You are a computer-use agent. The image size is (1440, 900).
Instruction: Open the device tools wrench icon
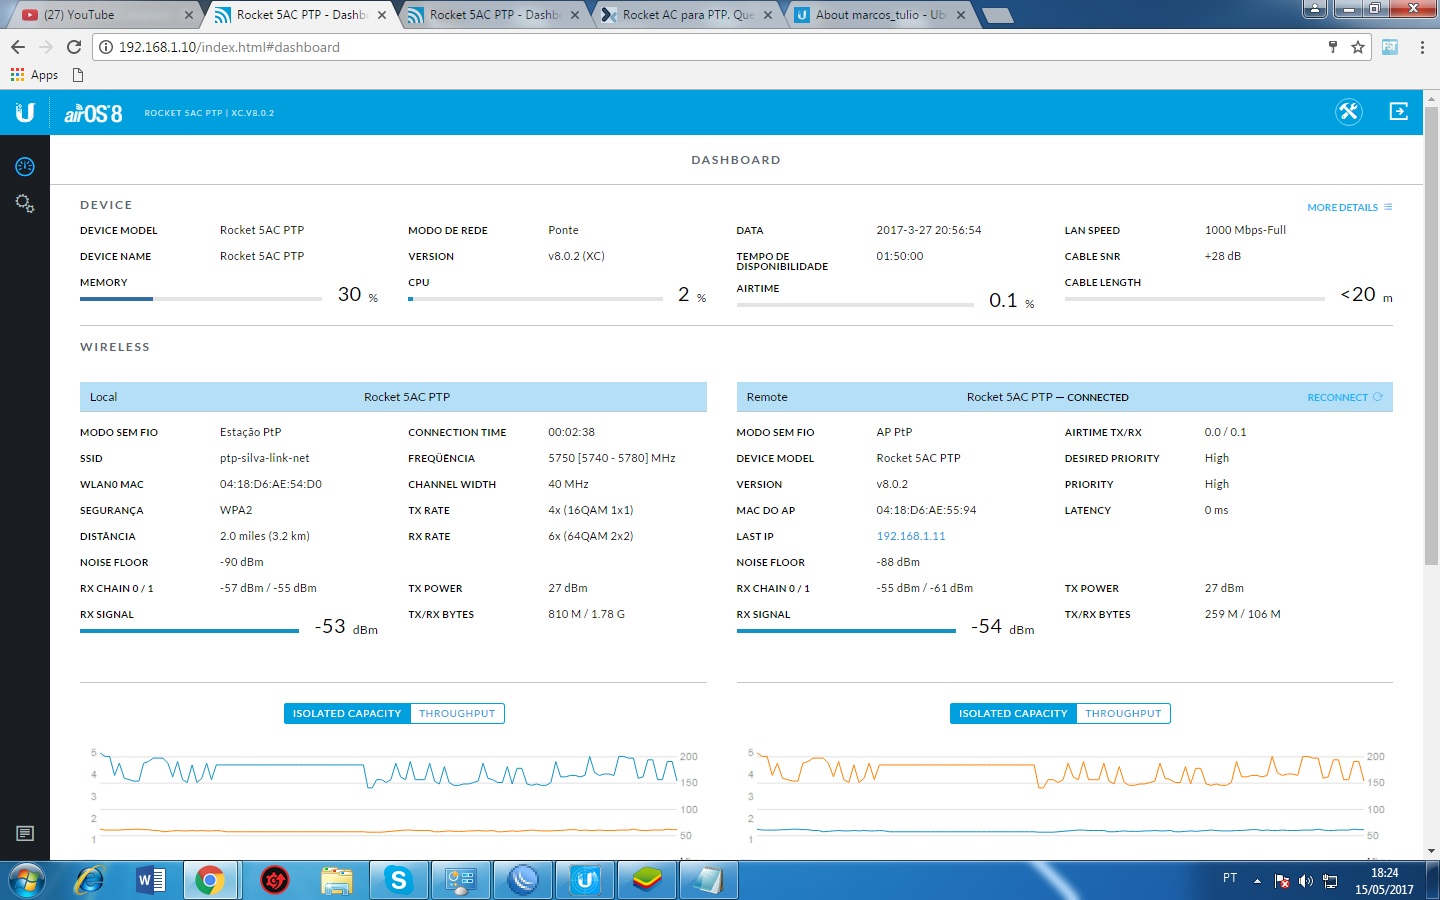tap(1349, 112)
